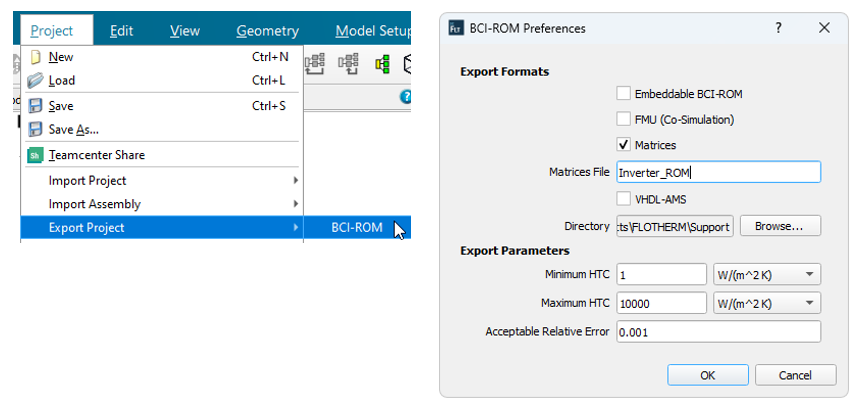
Task: Toggle the VHDL-AMS checkbox
Action: 625,199
